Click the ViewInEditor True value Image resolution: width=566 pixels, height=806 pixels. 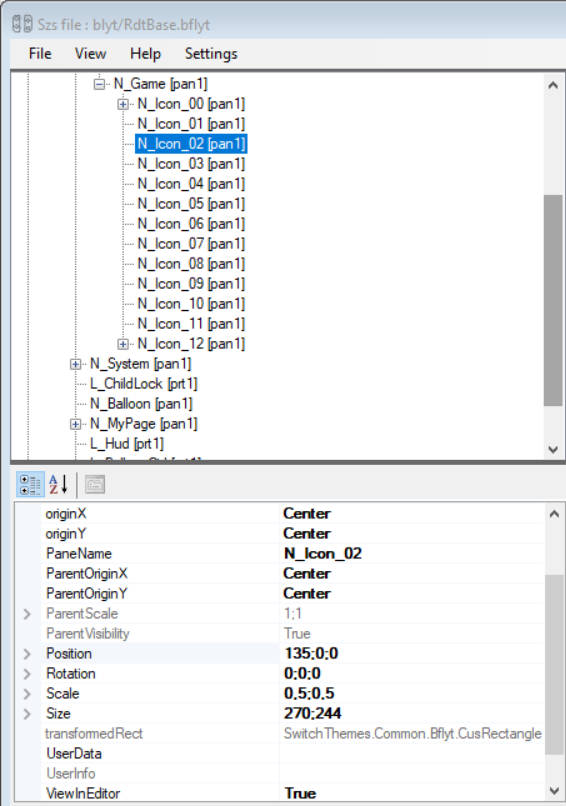[x=411, y=793]
